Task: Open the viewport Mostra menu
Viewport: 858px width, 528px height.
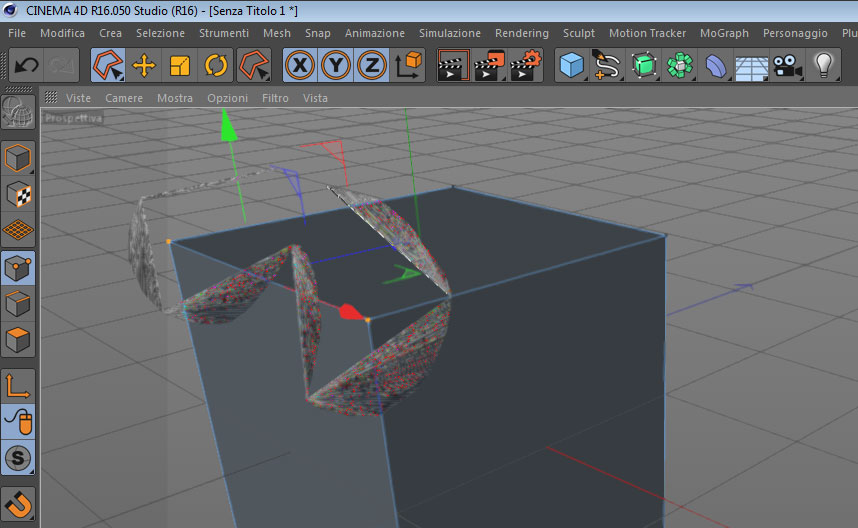Action: (x=175, y=98)
